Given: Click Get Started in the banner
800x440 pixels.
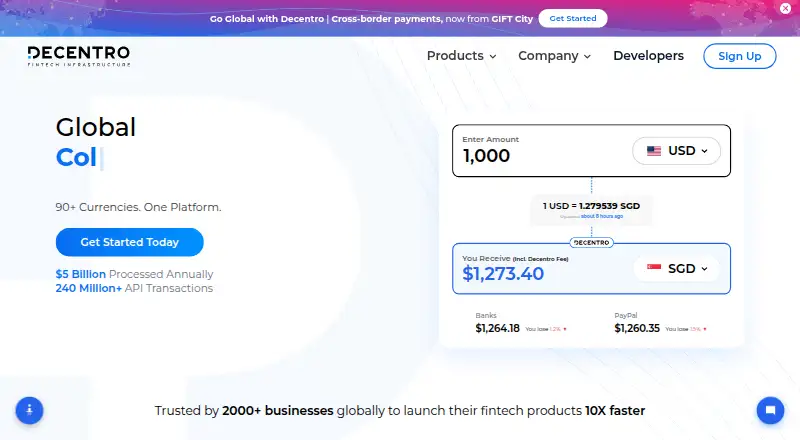Looking at the screenshot, I should click(572, 18).
